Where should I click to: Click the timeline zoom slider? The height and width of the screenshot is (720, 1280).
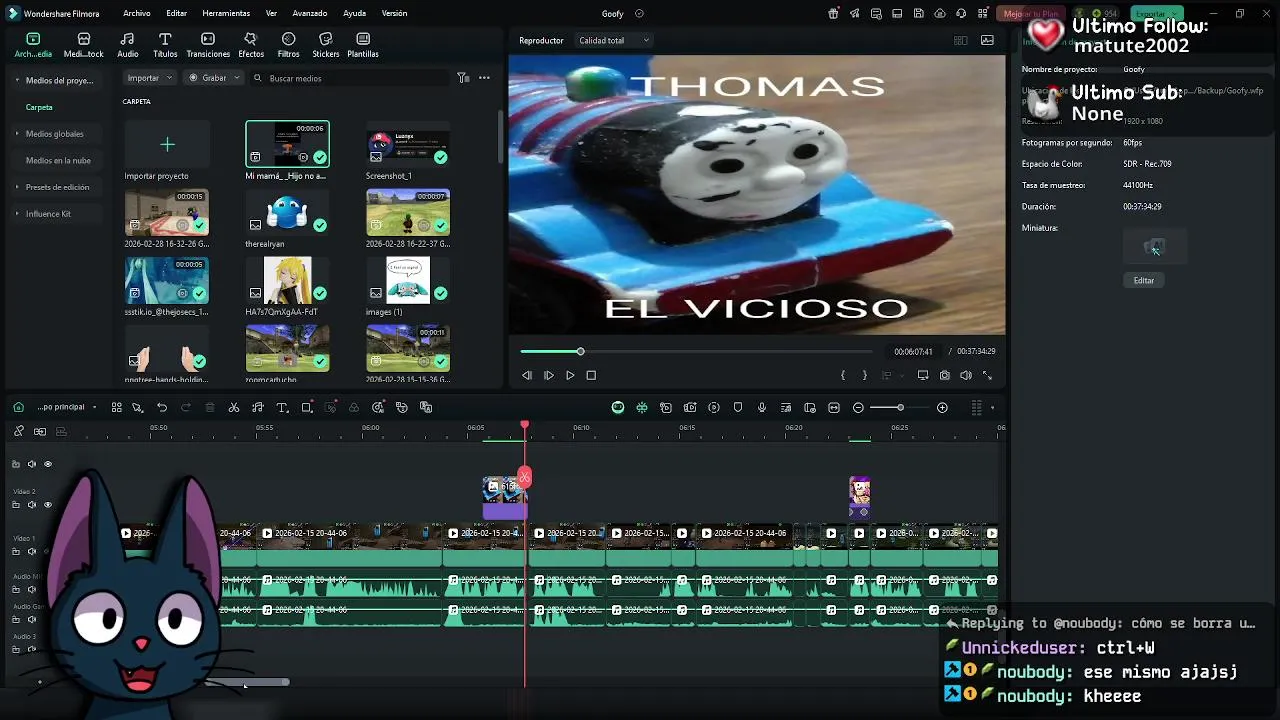(x=900, y=407)
